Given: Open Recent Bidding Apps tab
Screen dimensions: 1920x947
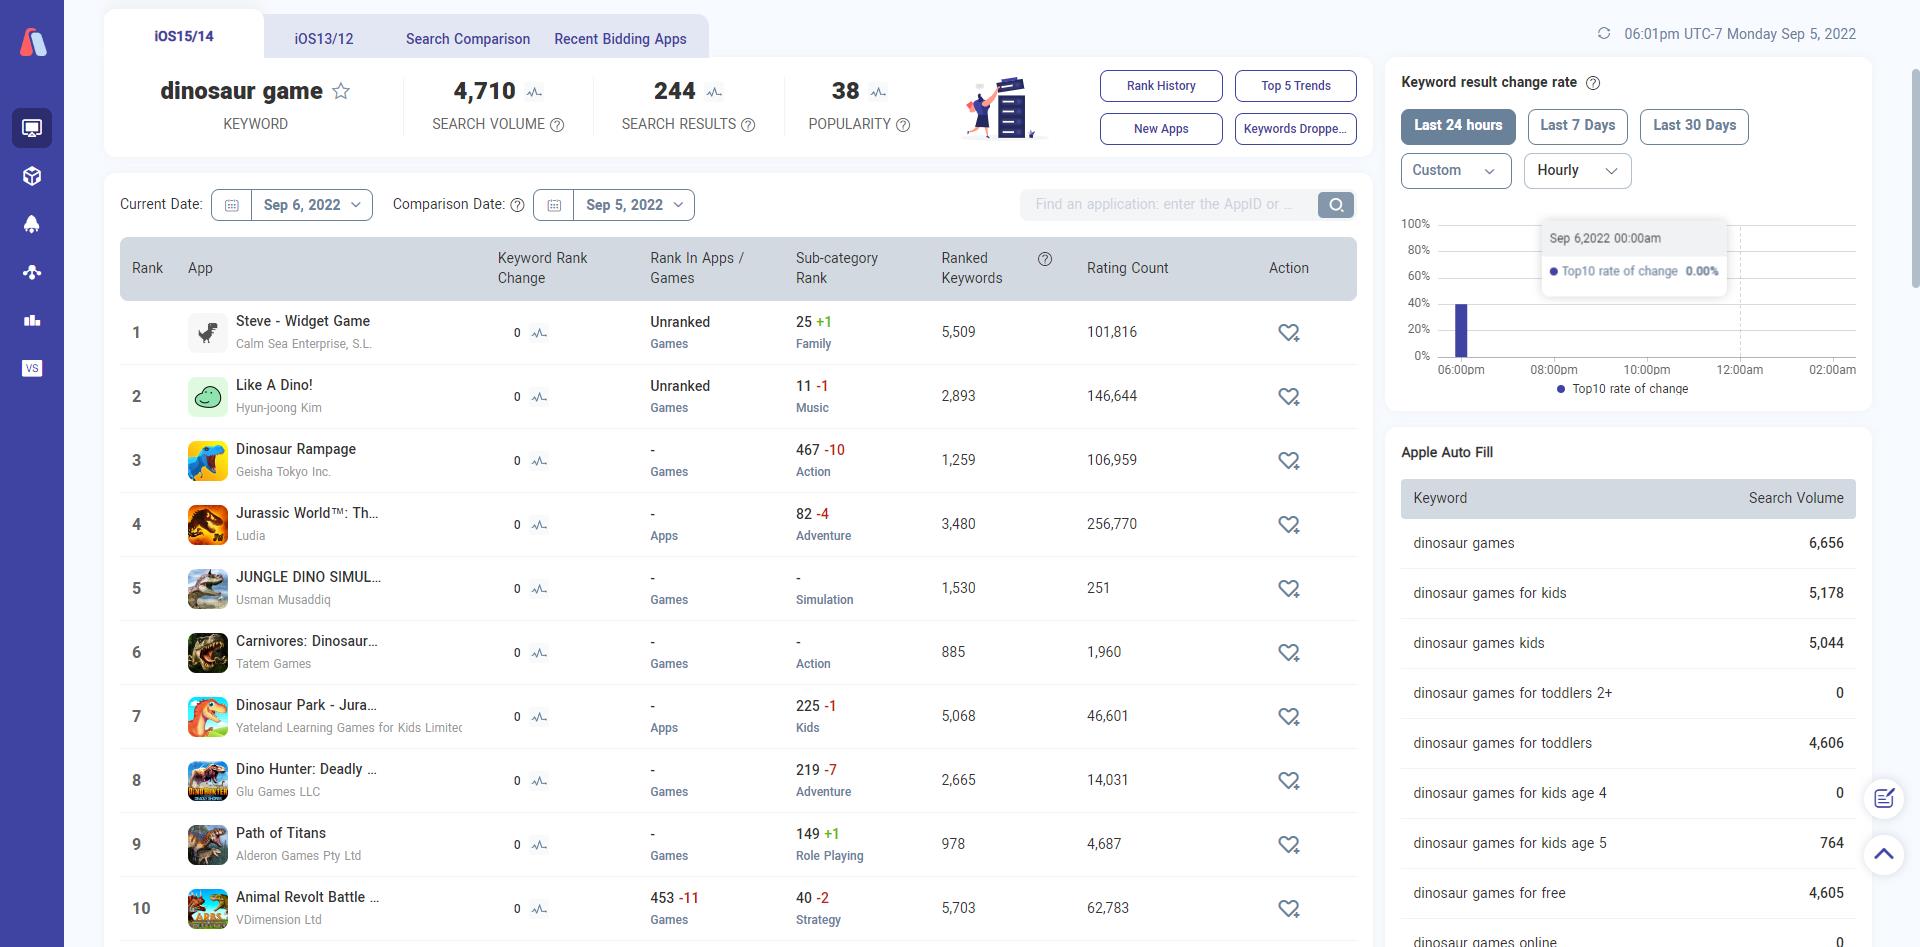Looking at the screenshot, I should (x=620, y=39).
